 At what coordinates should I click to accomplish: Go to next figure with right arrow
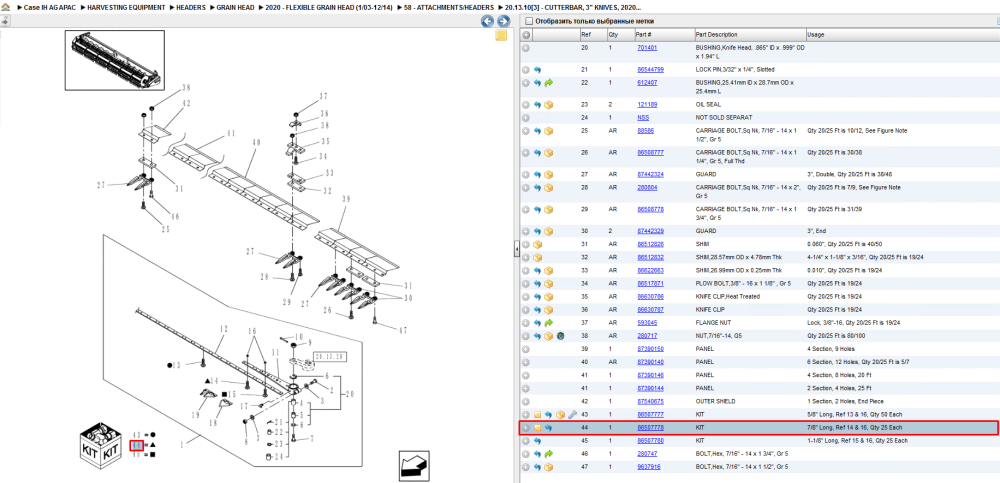[x=503, y=21]
